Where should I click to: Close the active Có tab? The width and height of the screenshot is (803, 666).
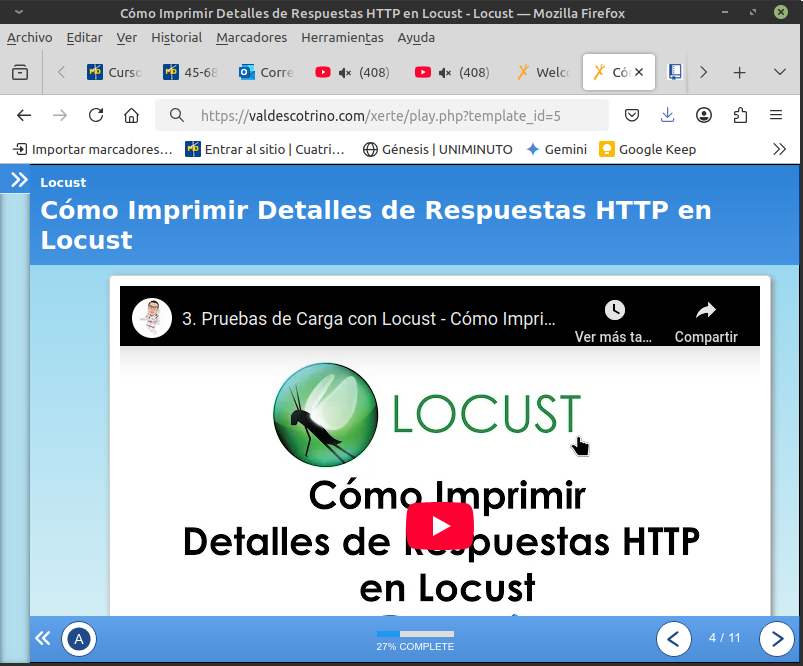[x=639, y=72]
